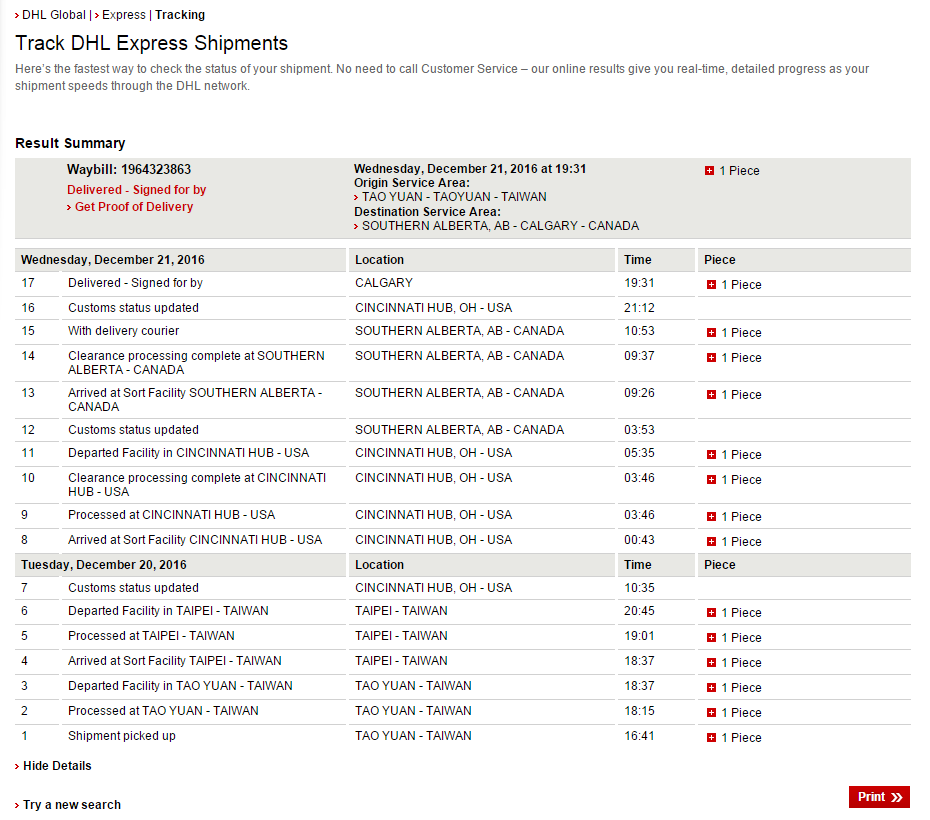Click row 12 Customs status updated text
Viewport: 930px width, 820px height.
pos(133,430)
